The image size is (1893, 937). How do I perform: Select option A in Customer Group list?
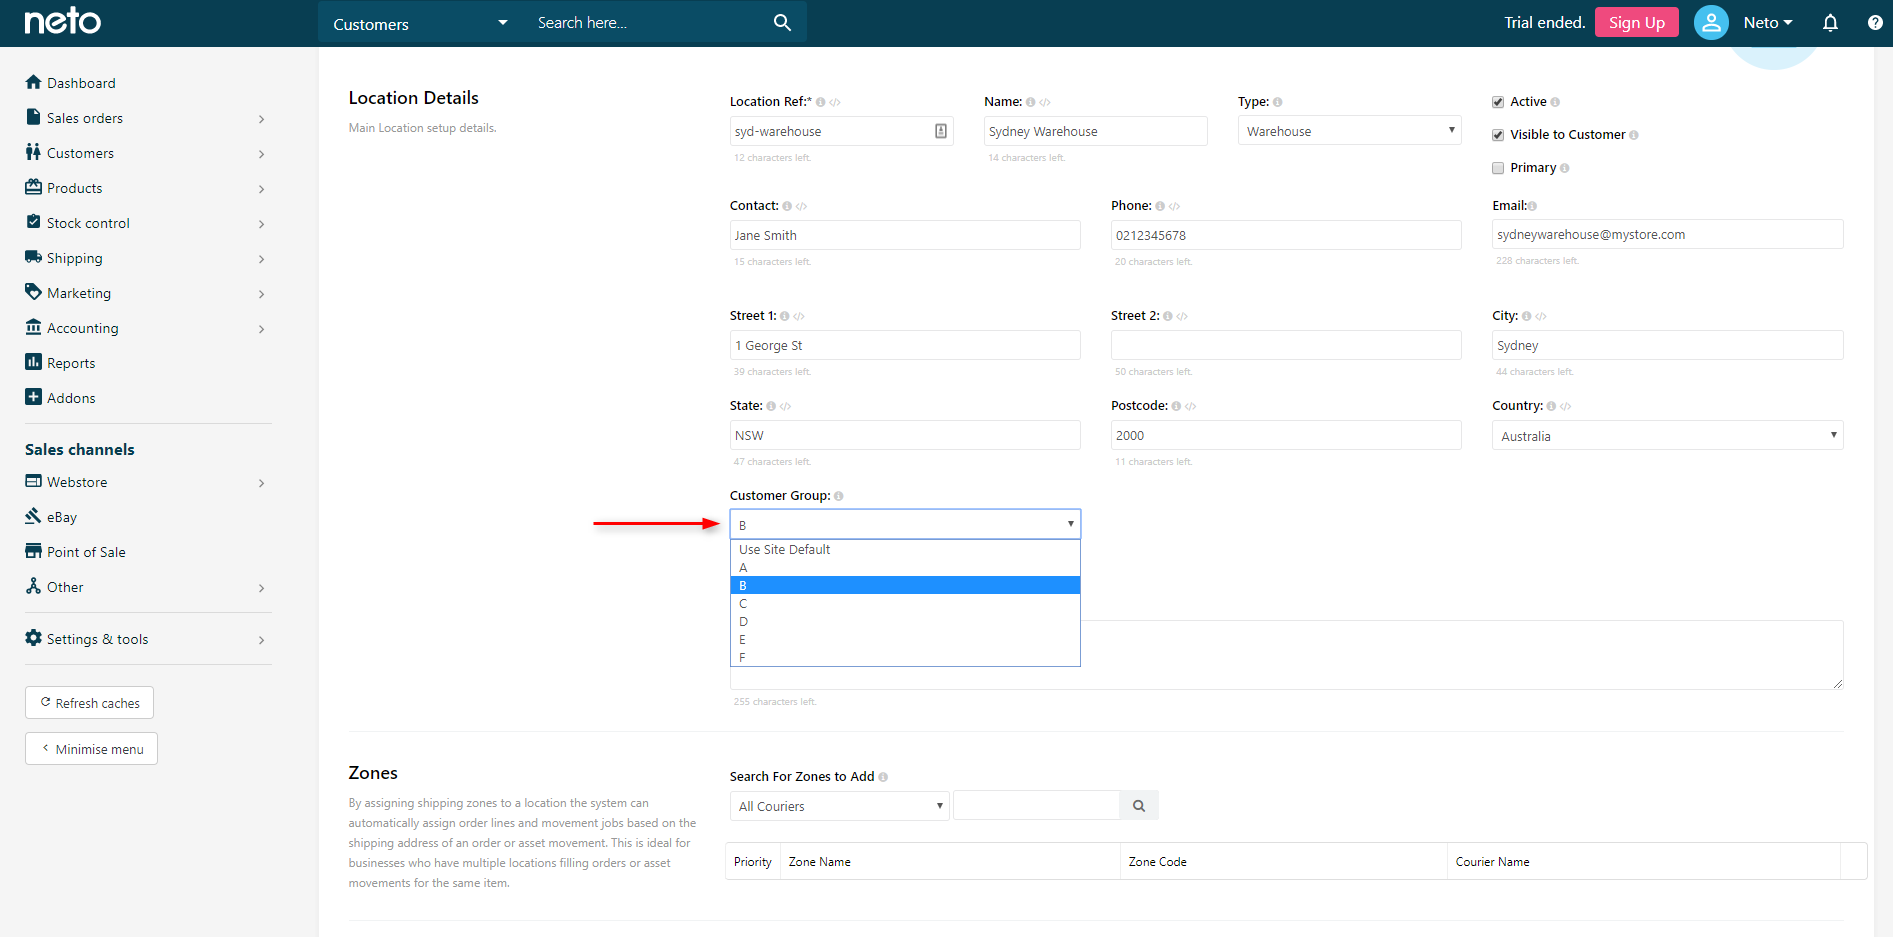click(905, 567)
